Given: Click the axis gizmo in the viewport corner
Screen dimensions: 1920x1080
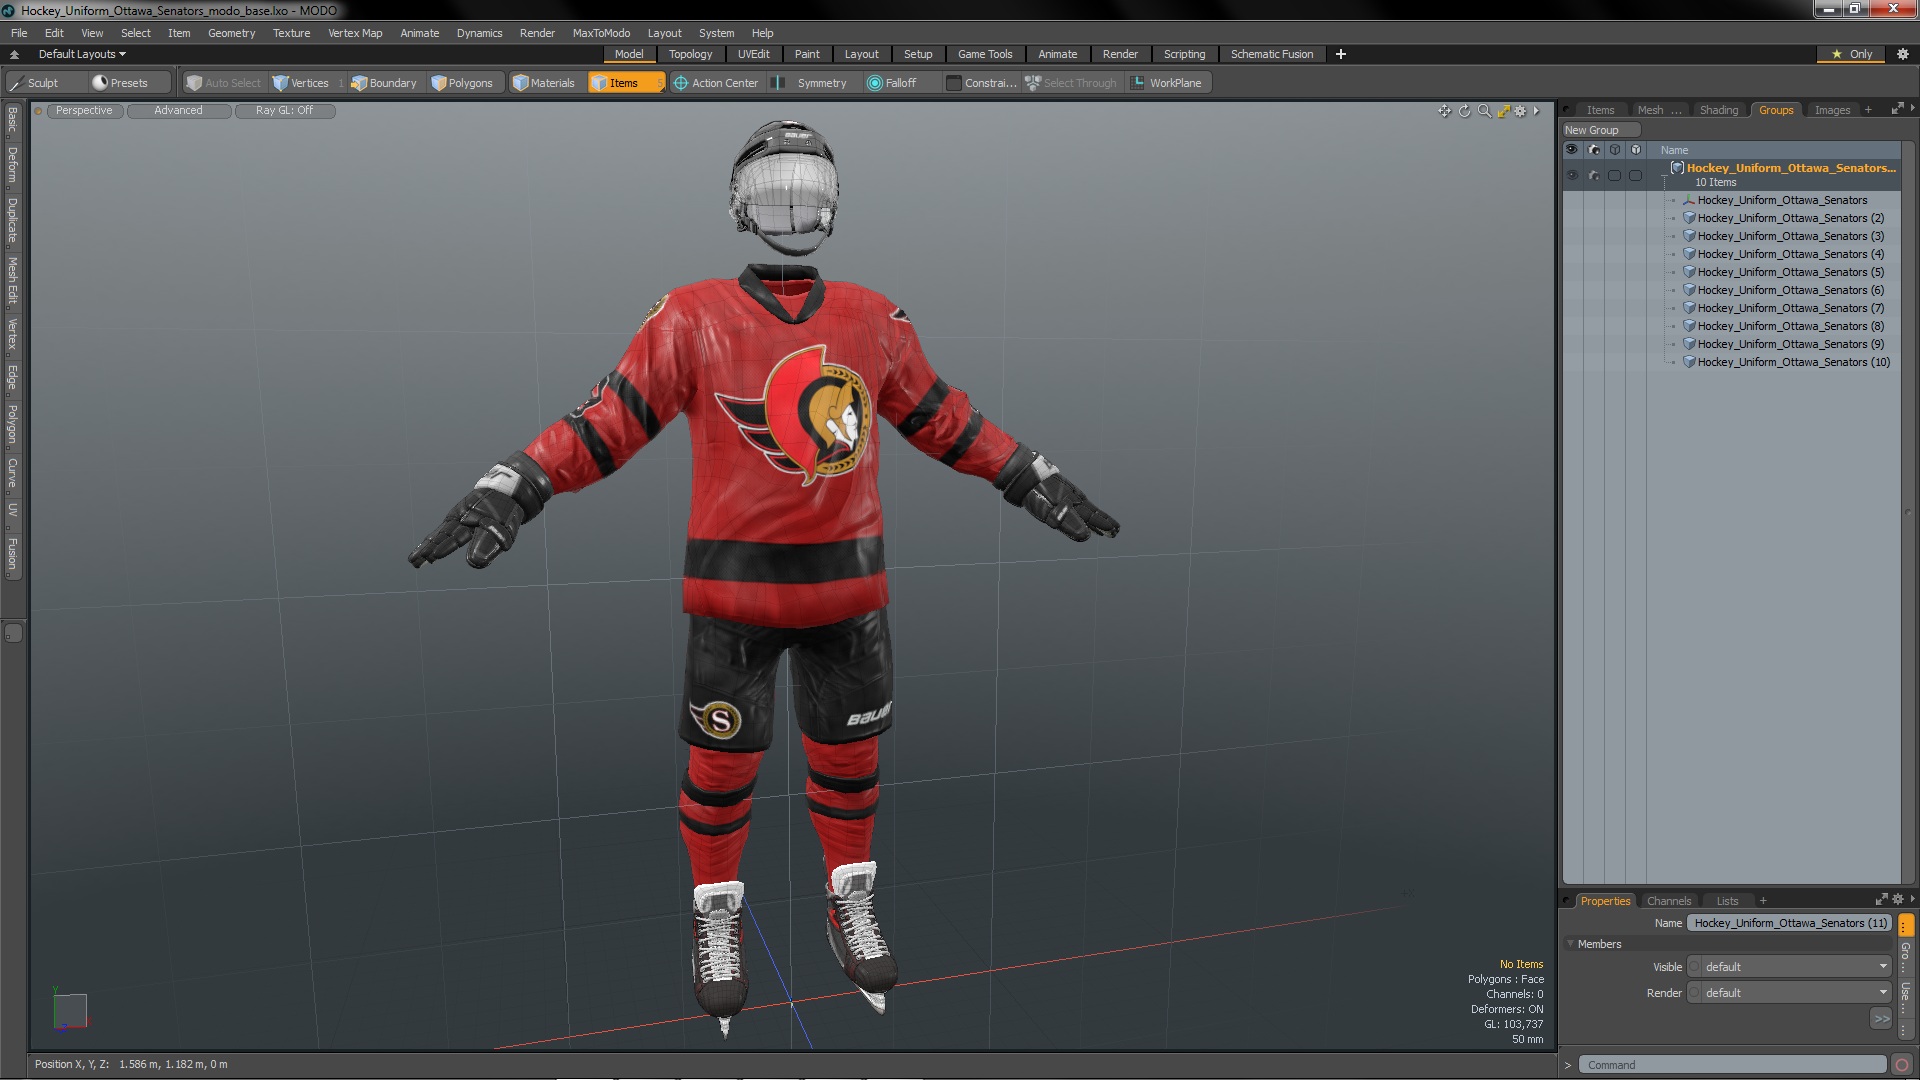Looking at the screenshot, I should [70, 1010].
